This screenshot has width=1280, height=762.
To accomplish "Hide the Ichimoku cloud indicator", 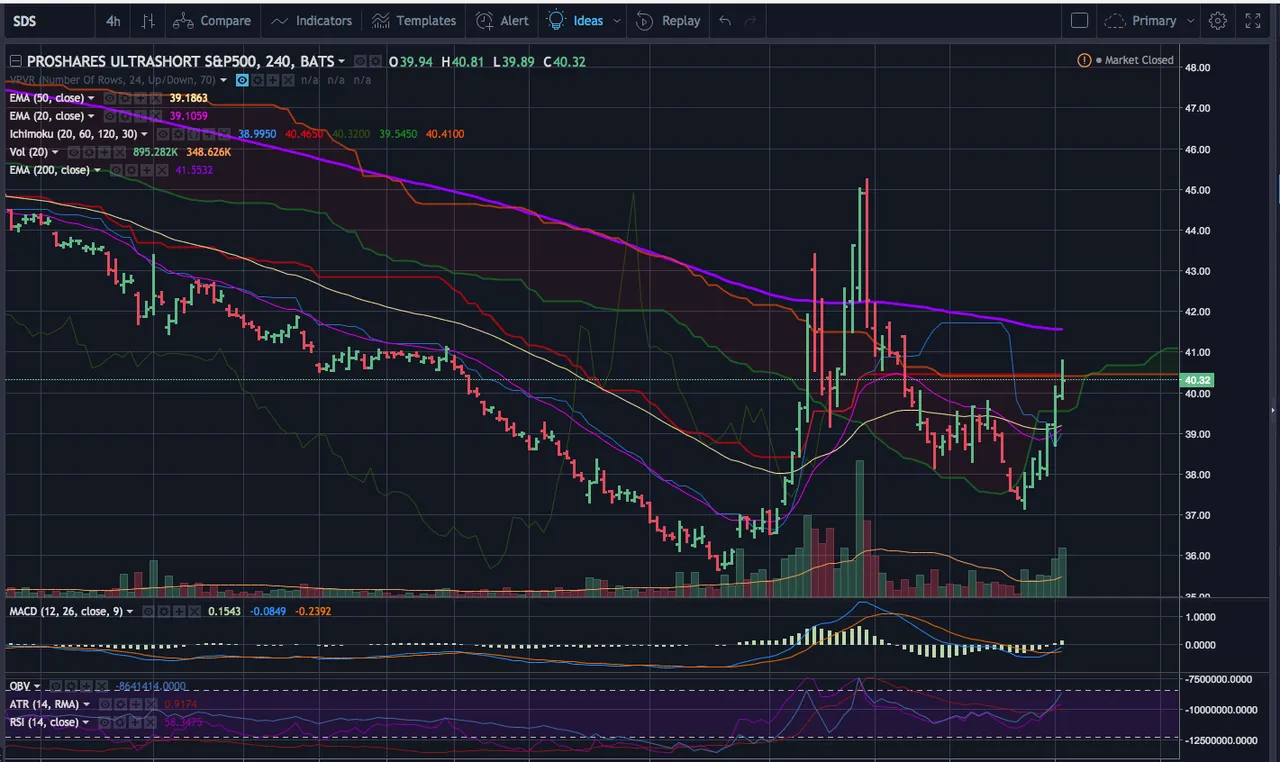I will [x=164, y=134].
